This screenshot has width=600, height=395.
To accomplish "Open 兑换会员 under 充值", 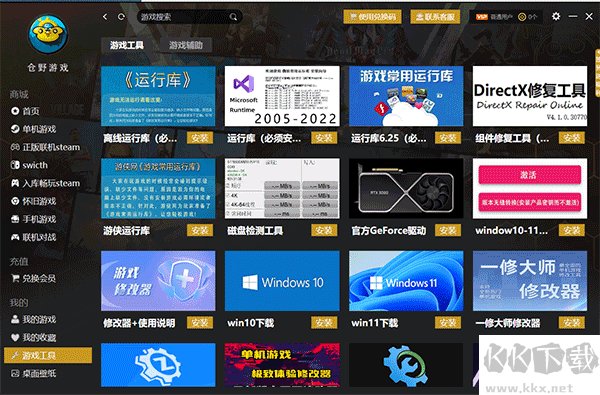I will pos(33,278).
